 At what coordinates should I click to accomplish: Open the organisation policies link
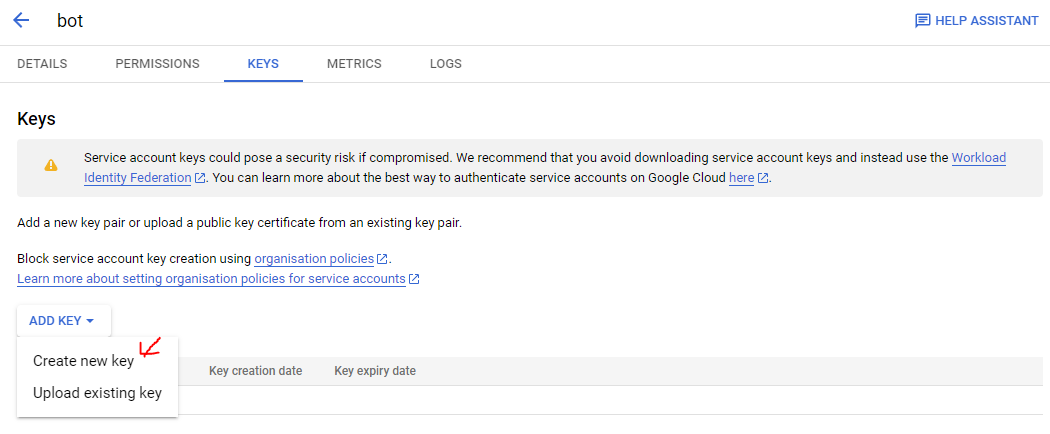click(314, 259)
